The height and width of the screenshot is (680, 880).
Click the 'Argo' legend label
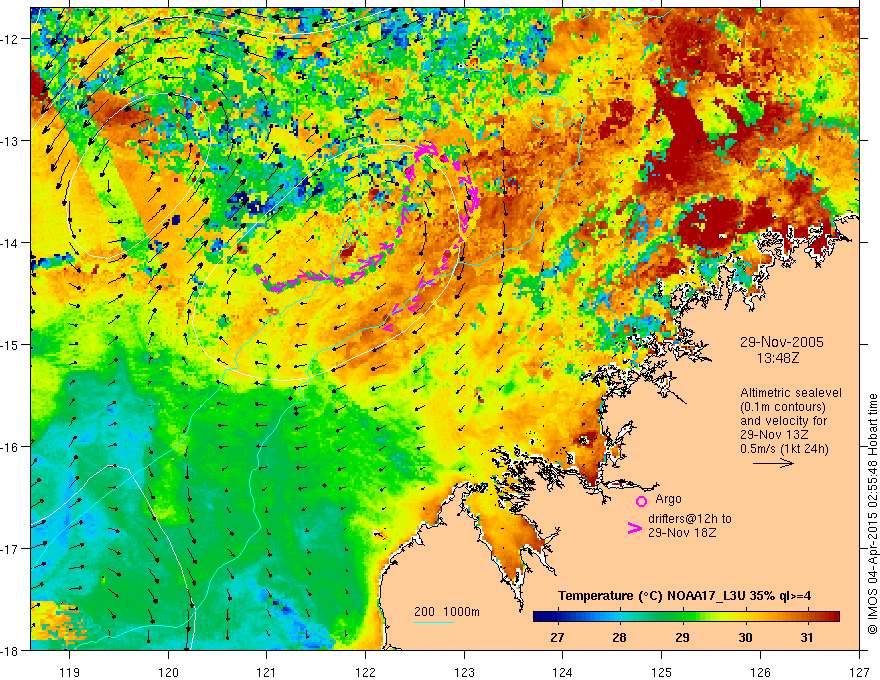[x=668, y=499]
